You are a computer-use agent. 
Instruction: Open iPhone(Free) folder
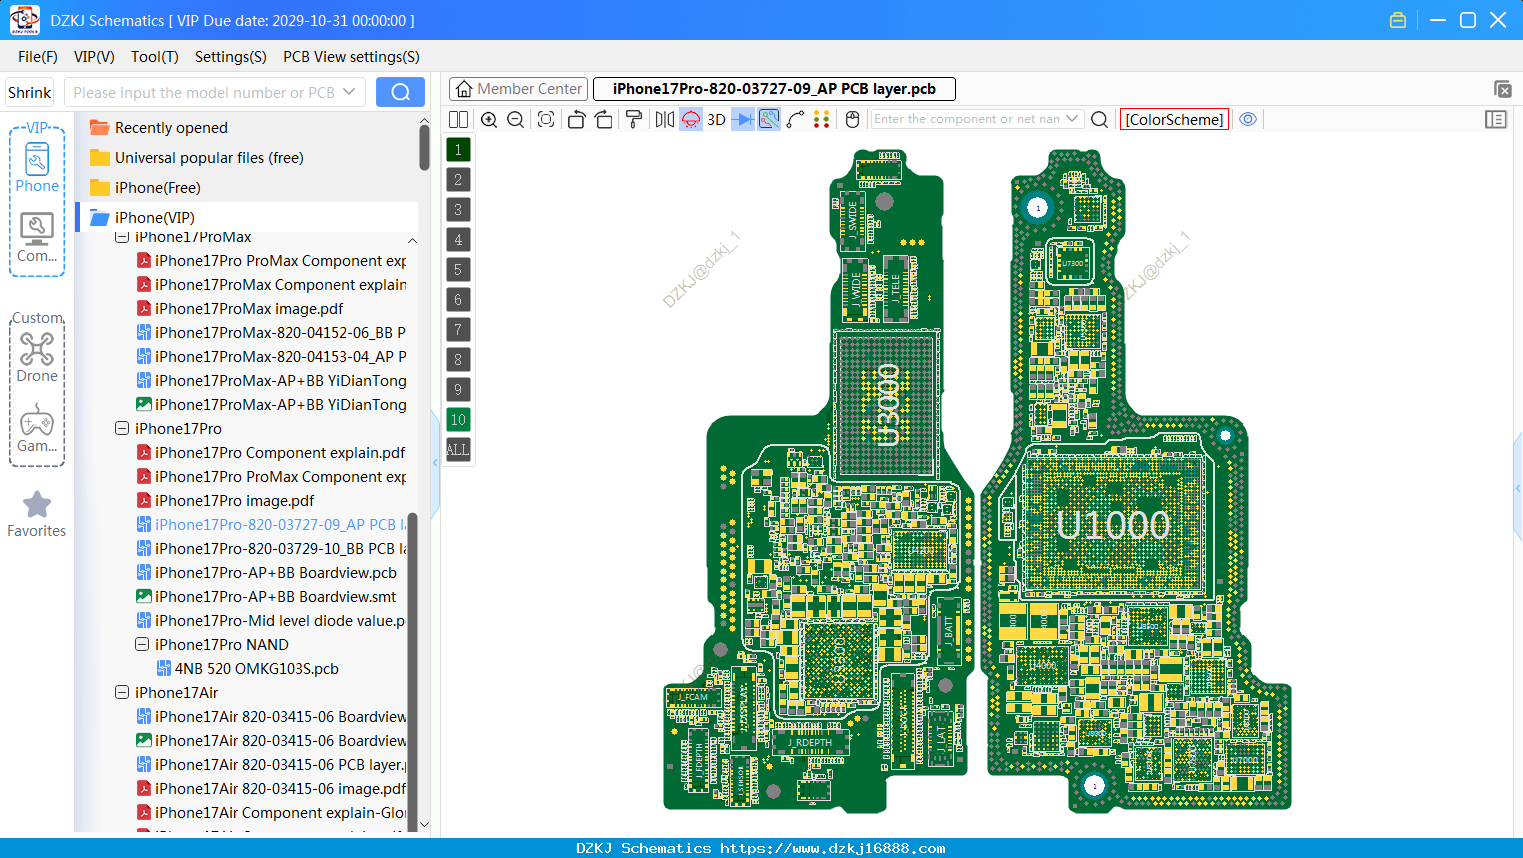pyautogui.click(x=157, y=187)
